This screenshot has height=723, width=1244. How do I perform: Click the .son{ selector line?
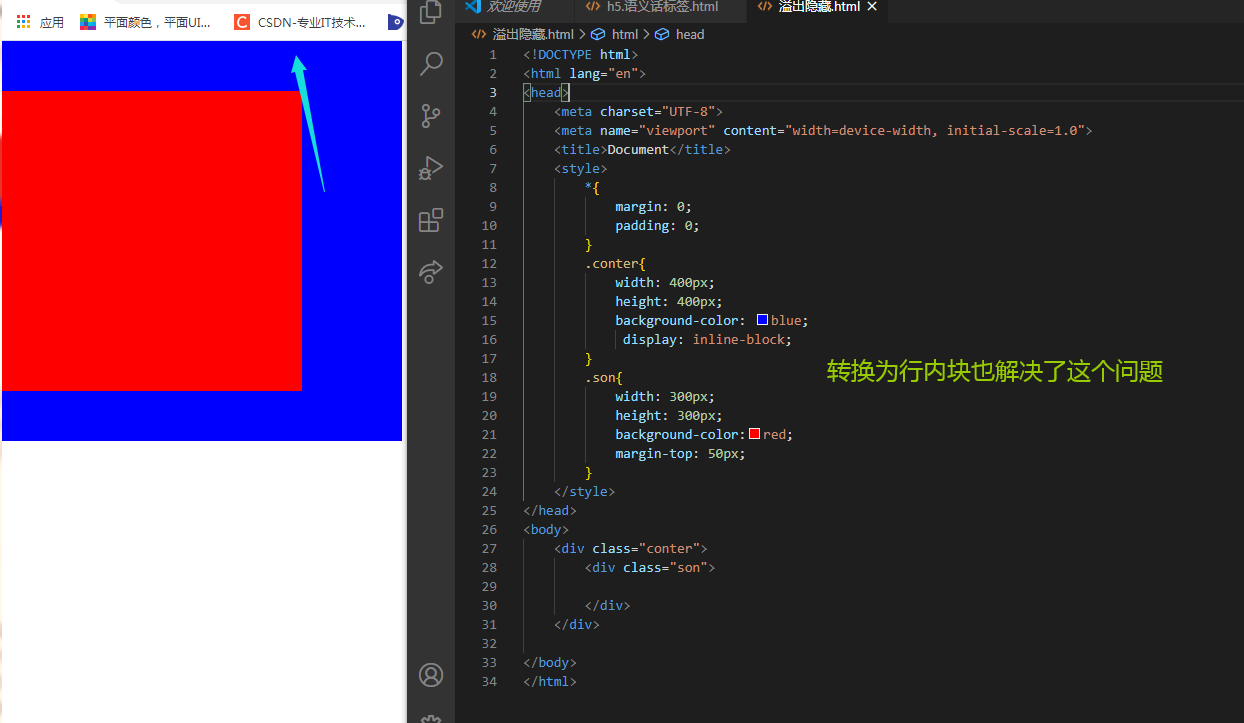coord(603,377)
